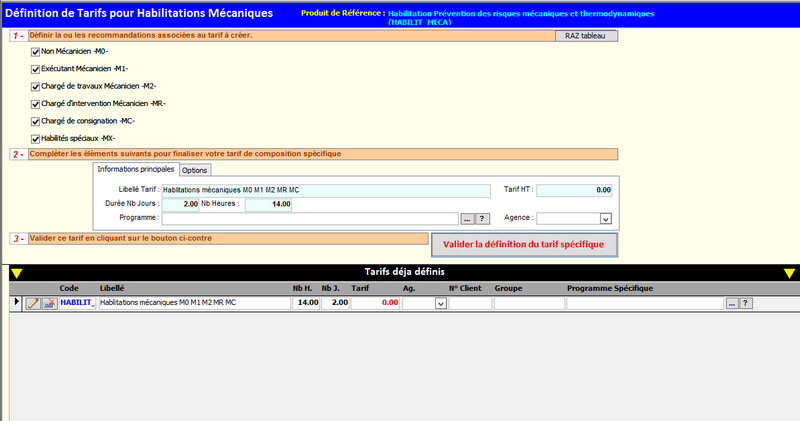Click the '...' browse button next to Programme field
This screenshot has width=800, height=421.
[467, 218]
